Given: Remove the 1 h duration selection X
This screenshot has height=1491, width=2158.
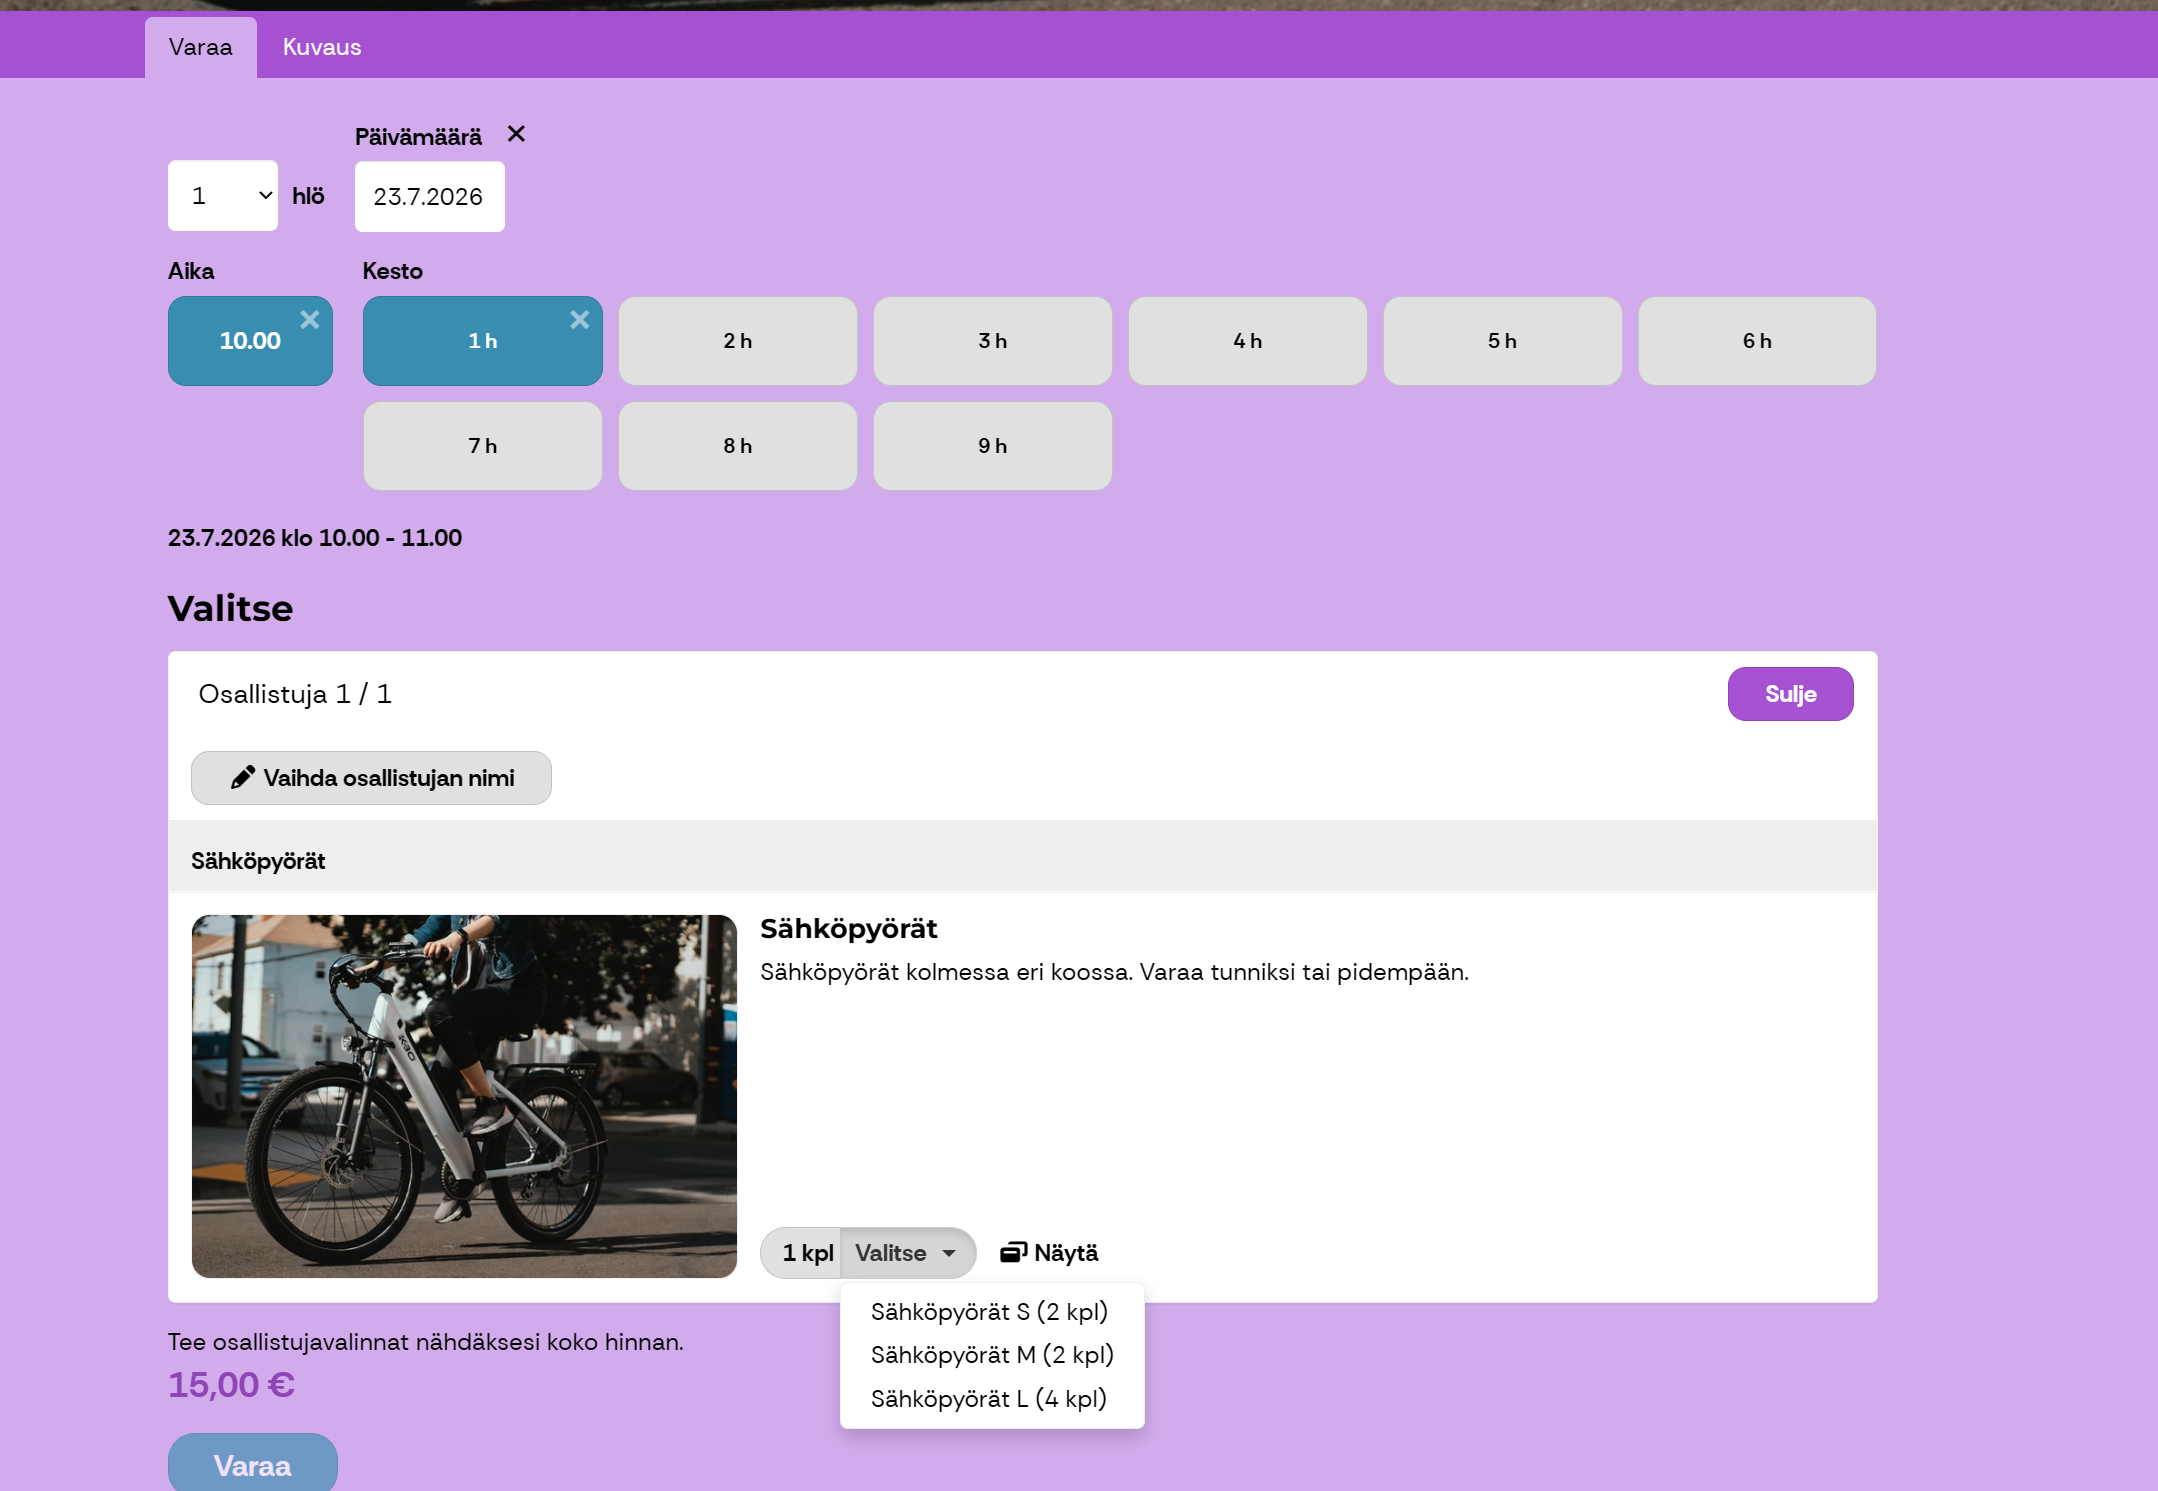Looking at the screenshot, I should pyautogui.click(x=580, y=320).
